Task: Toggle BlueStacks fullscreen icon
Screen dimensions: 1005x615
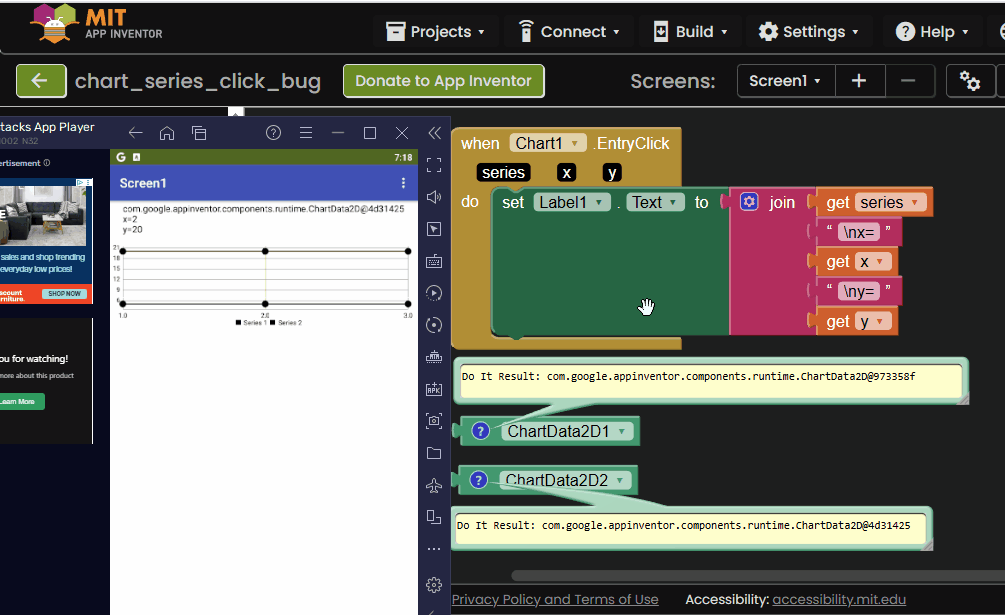Action: click(434, 165)
